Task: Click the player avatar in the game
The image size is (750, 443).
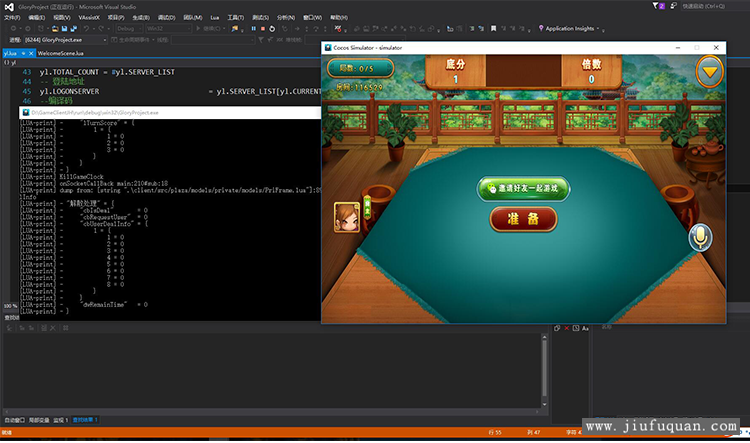Action: coord(347,217)
